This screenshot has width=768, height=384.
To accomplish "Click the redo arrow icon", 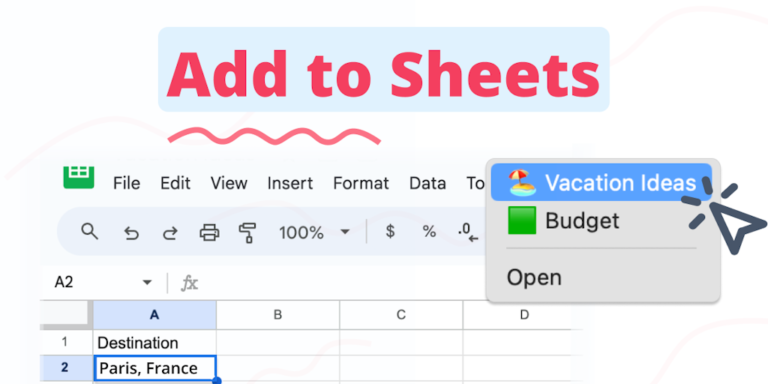I will (169, 232).
